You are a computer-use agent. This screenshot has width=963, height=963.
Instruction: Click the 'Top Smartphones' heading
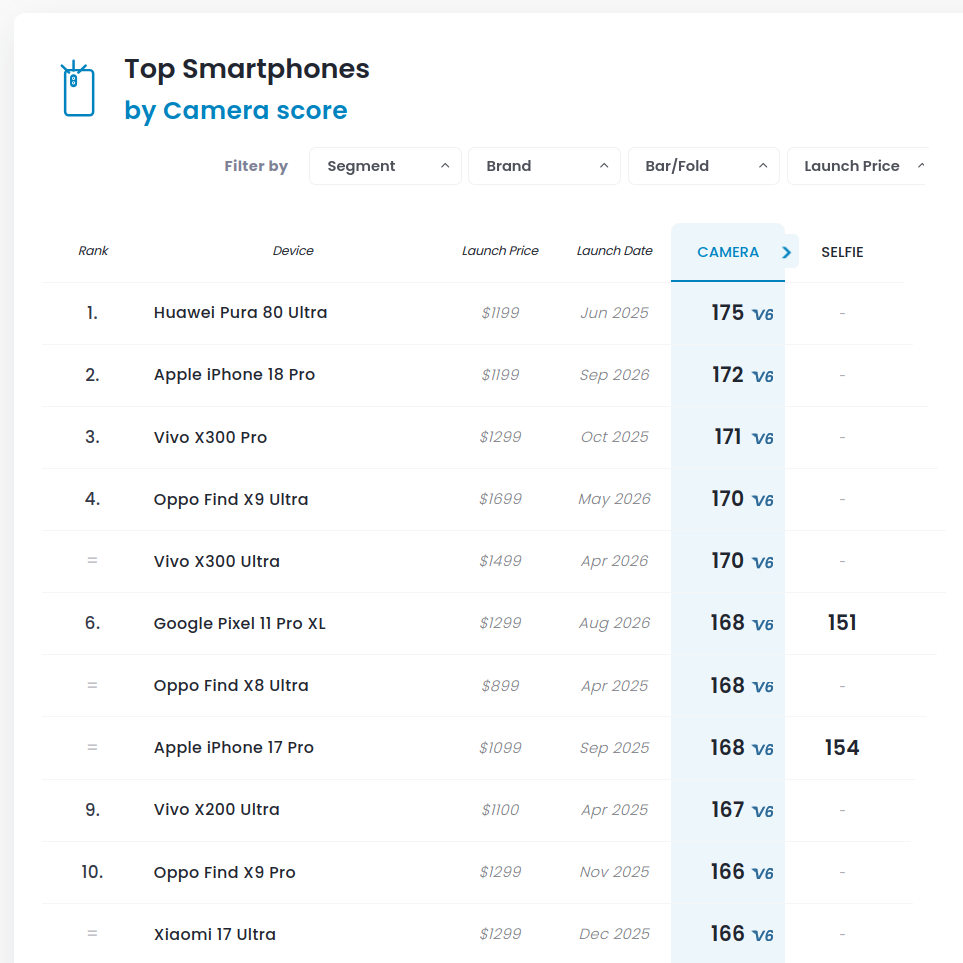point(247,69)
